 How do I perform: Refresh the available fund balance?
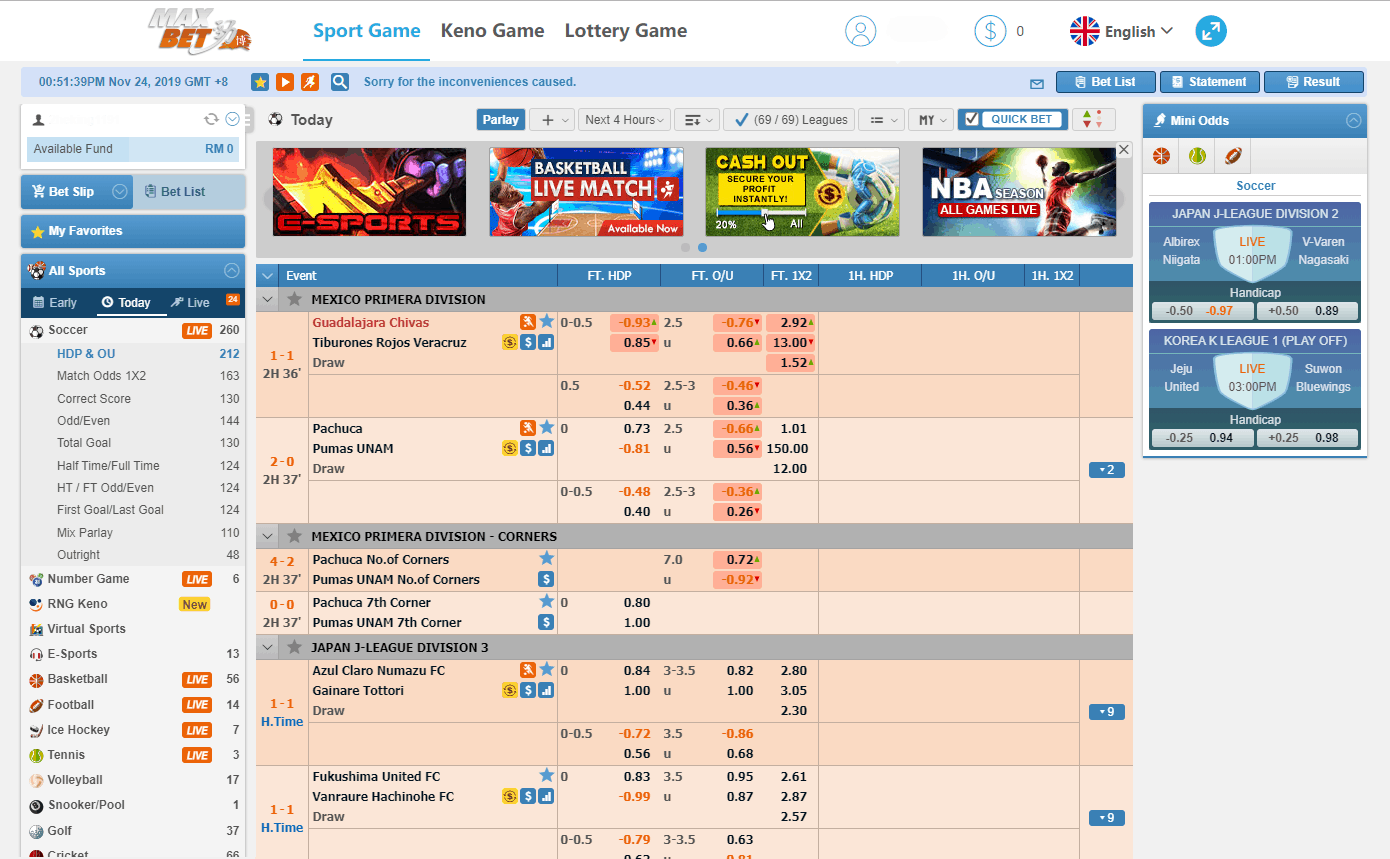[211, 119]
